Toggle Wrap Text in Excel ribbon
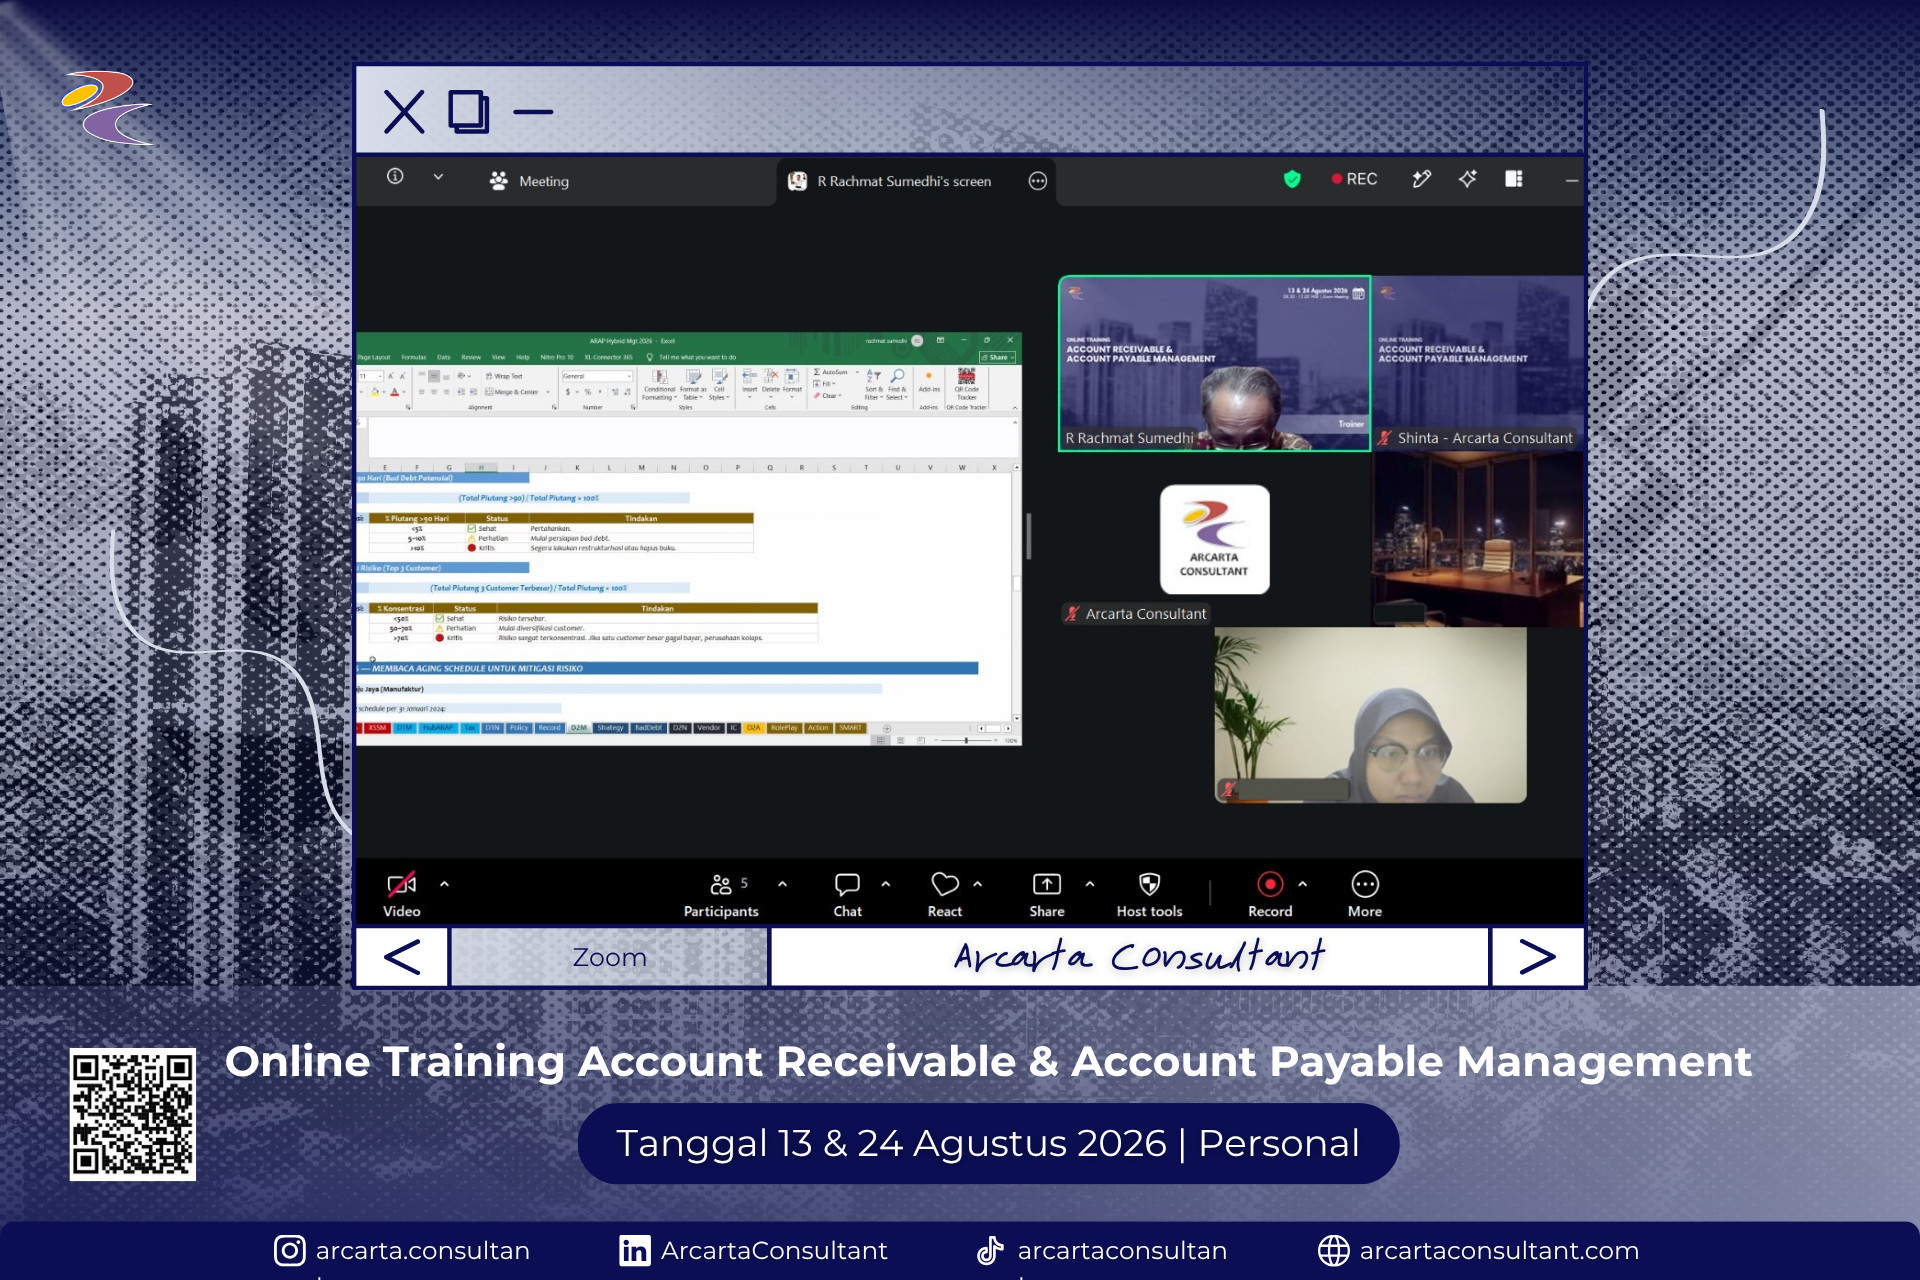 pyautogui.click(x=505, y=376)
